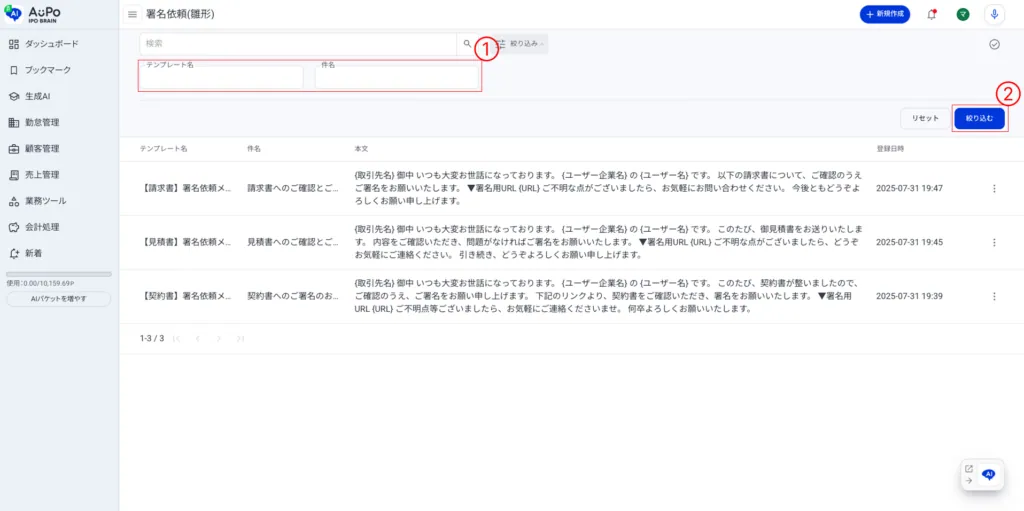Select 【契約書】署名依頼メ… template name
The height and width of the screenshot is (511, 1024).
(185, 296)
